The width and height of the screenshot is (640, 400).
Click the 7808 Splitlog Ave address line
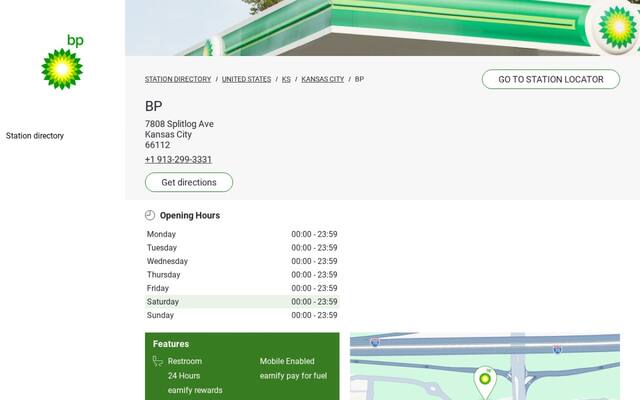[179, 124]
